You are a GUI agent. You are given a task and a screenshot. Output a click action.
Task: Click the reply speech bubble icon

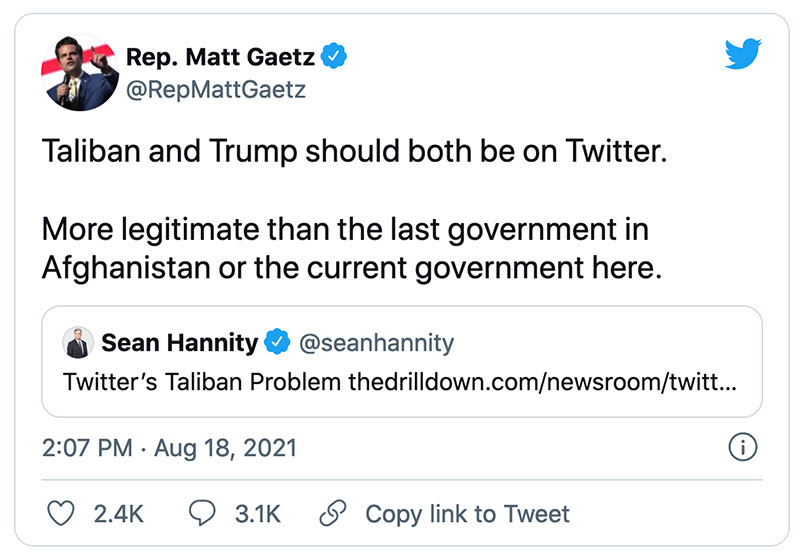[203, 514]
